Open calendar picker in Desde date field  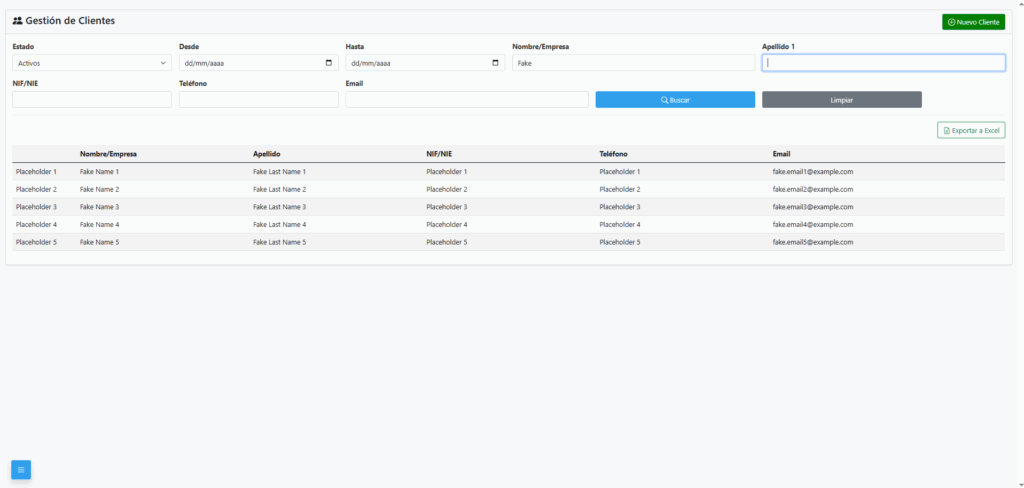[x=329, y=63]
